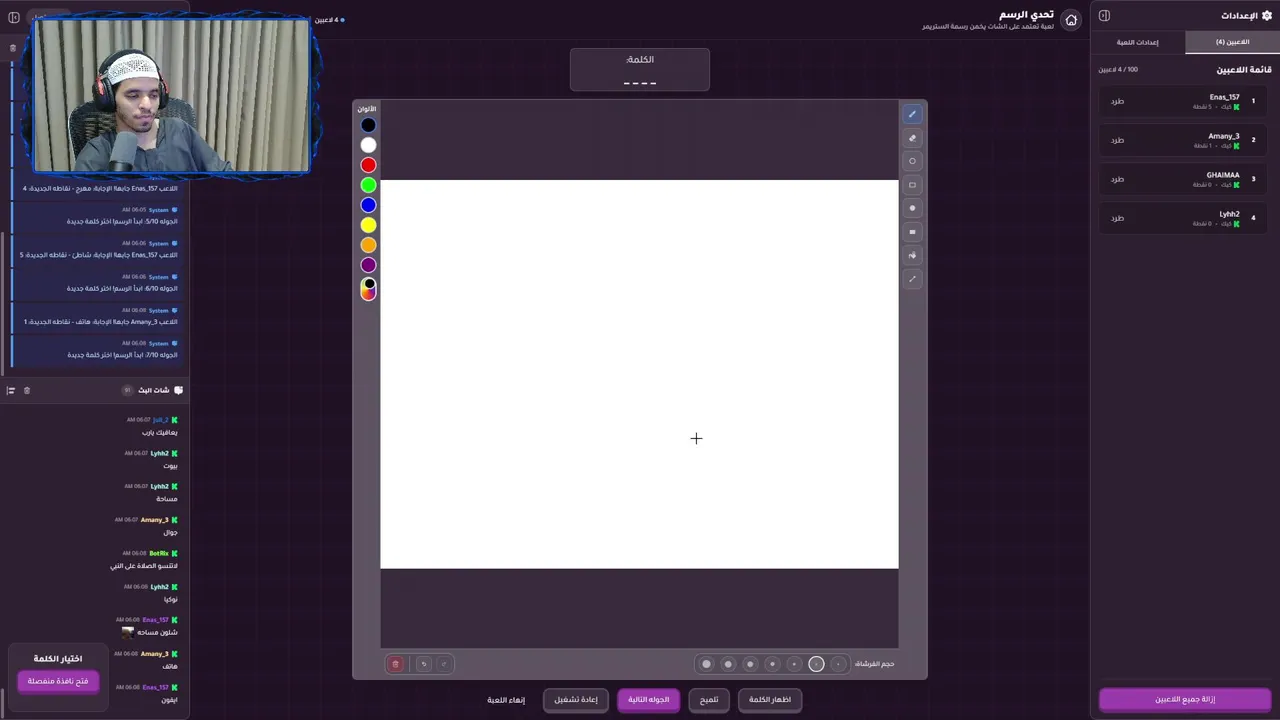This screenshot has width=1280, height=720.
Task: Select the straight line tool
Action: click(x=912, y=279)
